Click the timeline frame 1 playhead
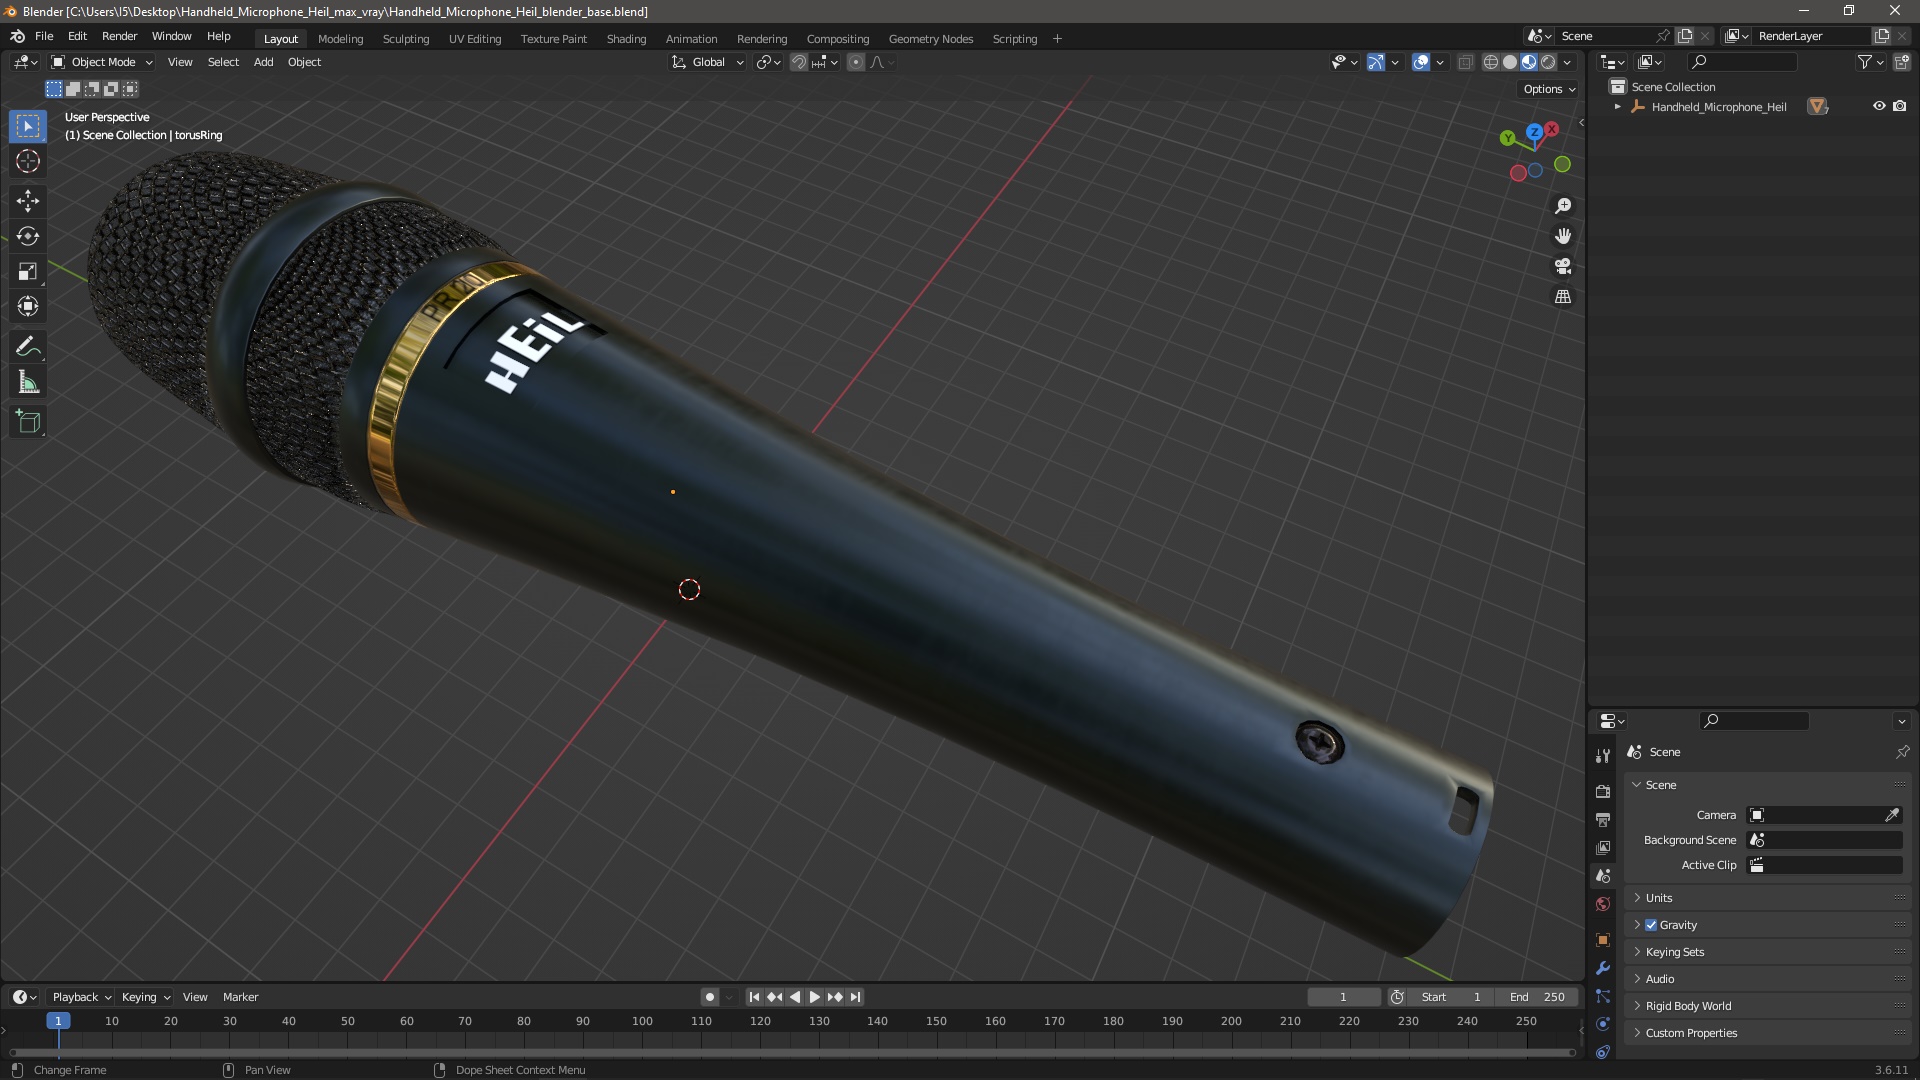Image resolution: width=1920 pixels, height=1080 pixels. pos(58,1021)
